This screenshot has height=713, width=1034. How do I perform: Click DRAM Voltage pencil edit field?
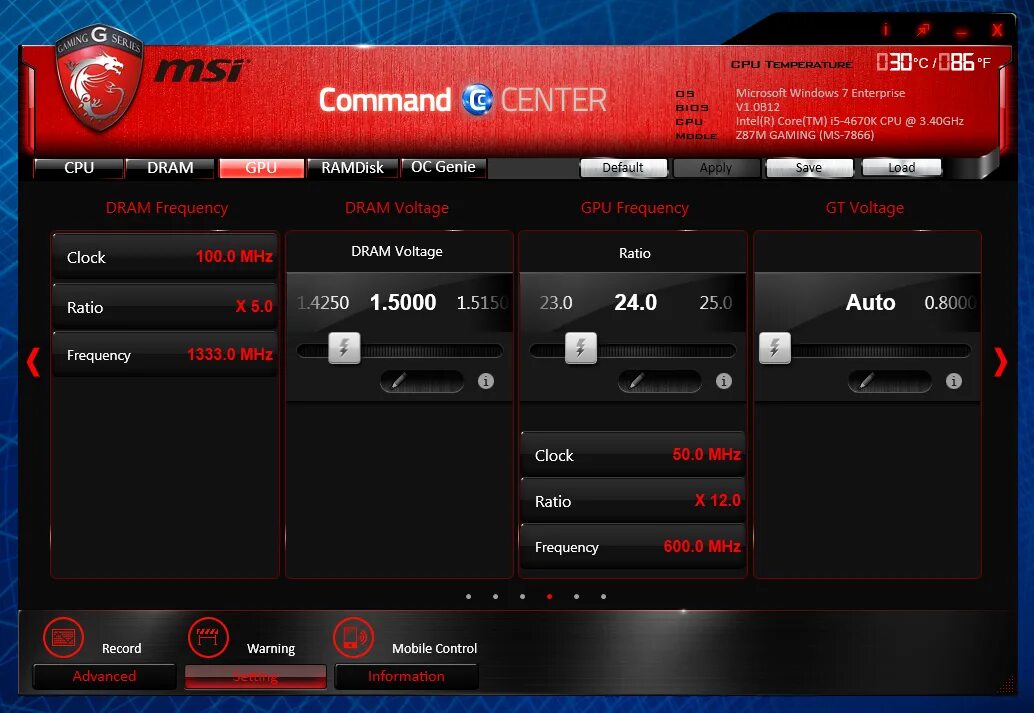[422, 381]
